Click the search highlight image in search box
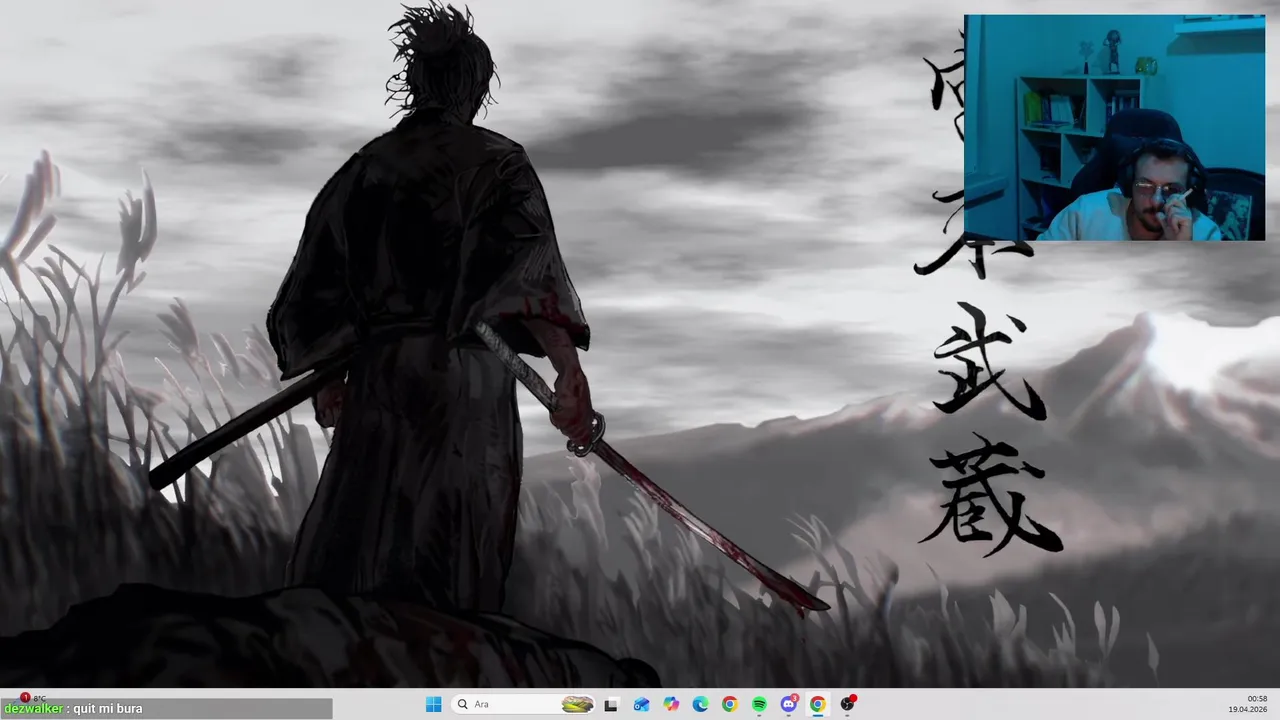The width and height of the screenshot is (1280, 720). click(577, 704)
